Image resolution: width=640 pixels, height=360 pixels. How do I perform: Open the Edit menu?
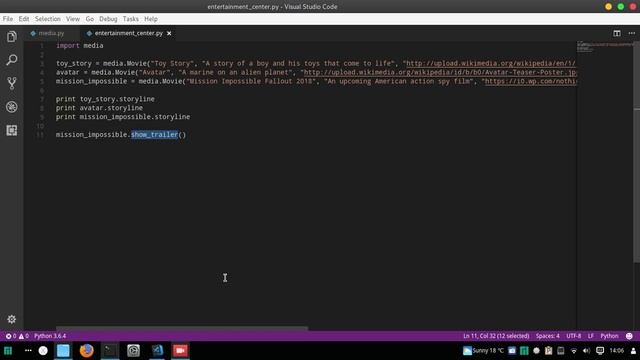24,19
